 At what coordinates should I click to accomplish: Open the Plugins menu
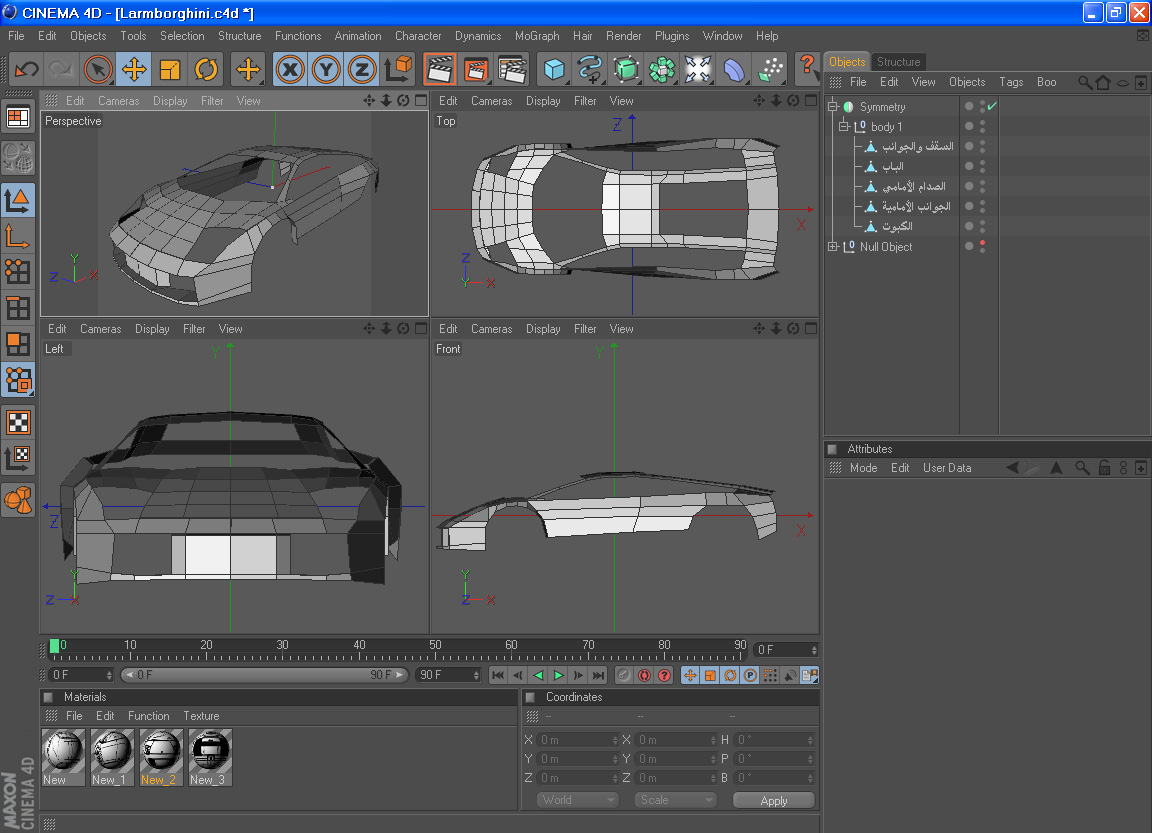[672, 36]
